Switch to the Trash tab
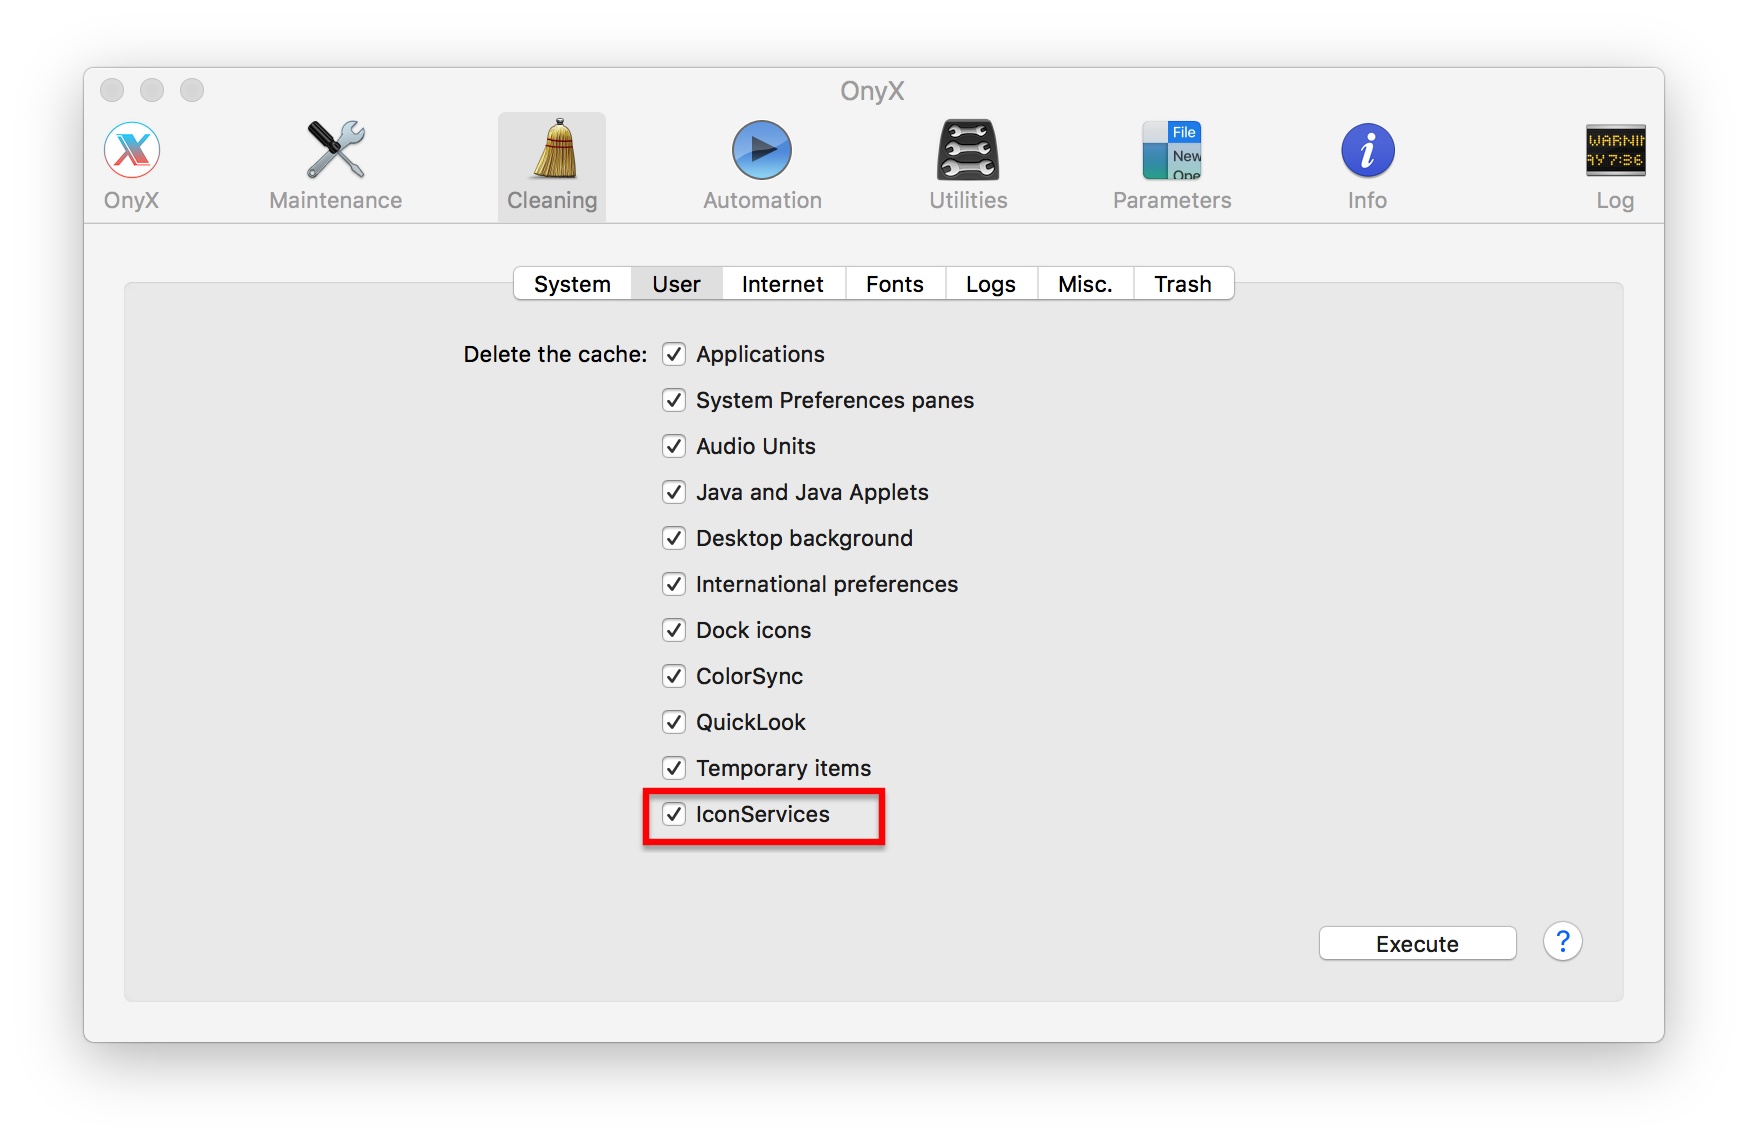This screenshot has width=1748, height=1142. [x=1183, y=284]
